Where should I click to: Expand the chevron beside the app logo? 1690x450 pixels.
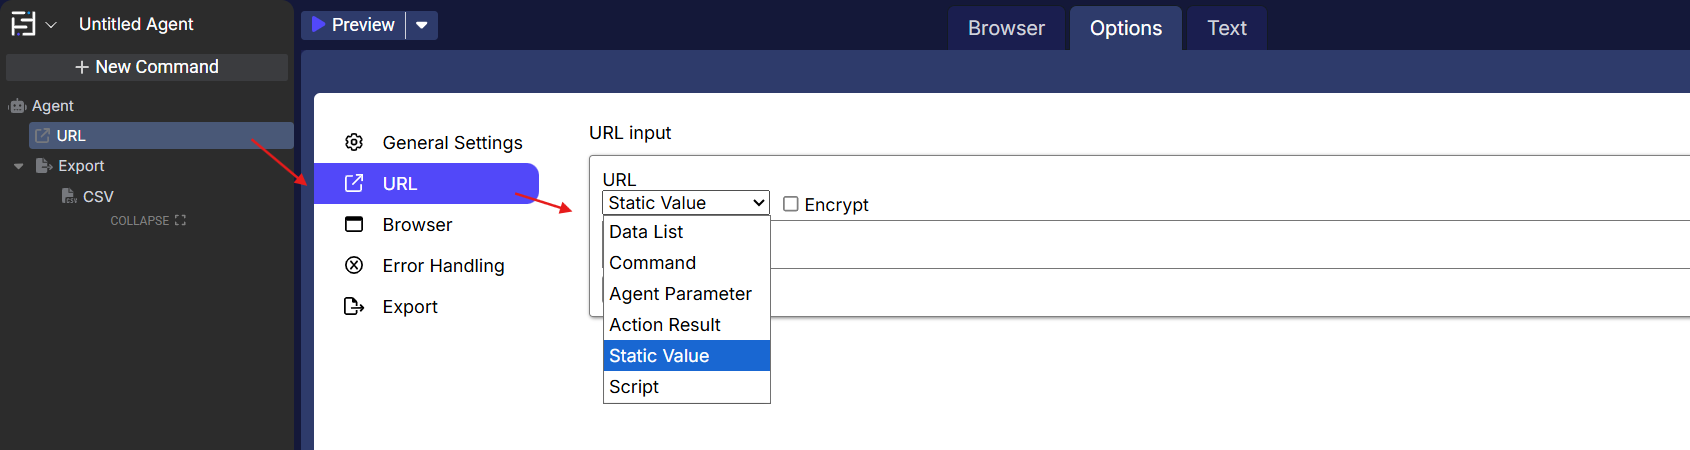pyautogui.click(x=51, y=25)
